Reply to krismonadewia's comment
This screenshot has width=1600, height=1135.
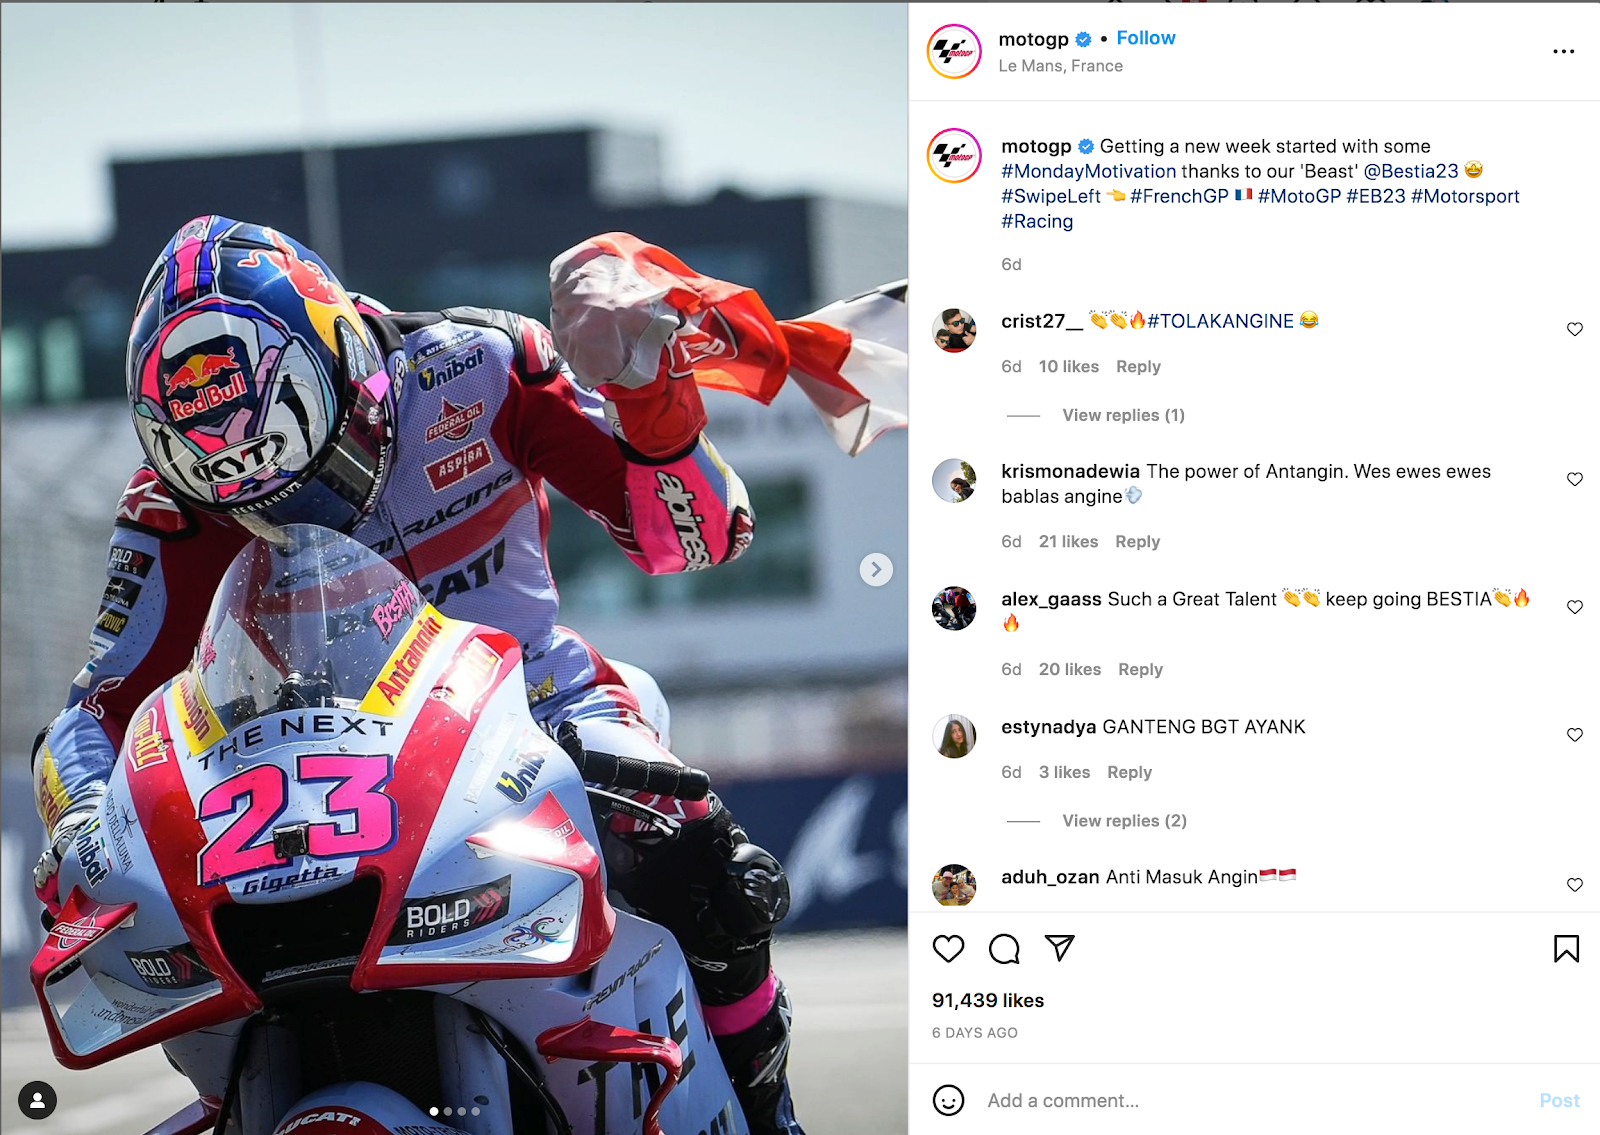point(1138,541)
